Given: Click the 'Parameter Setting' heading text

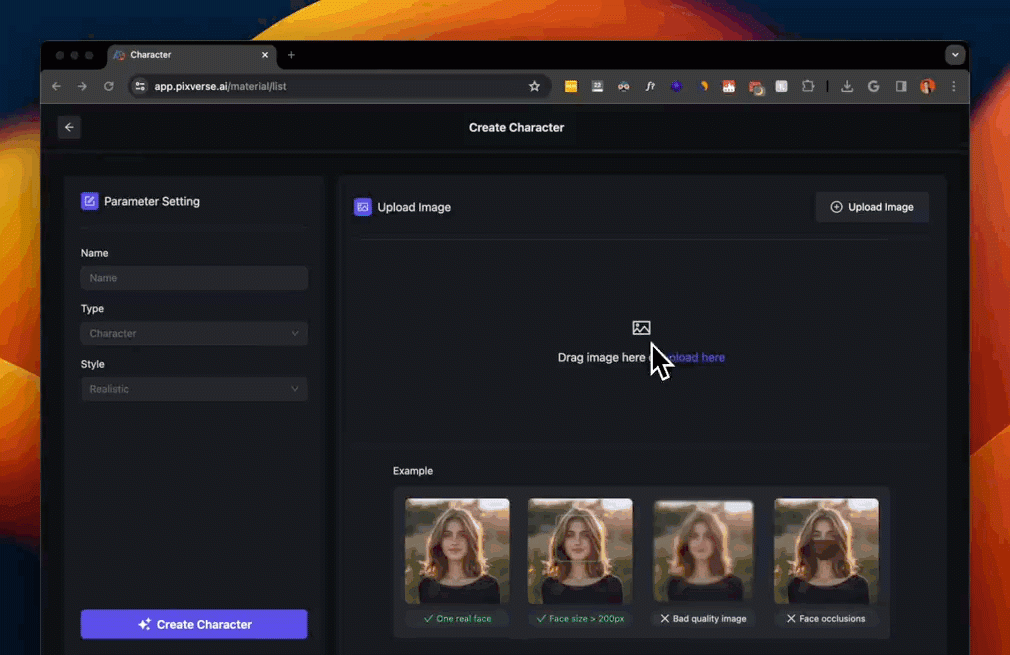Looking at the screenshot, I should click(152, 202).
